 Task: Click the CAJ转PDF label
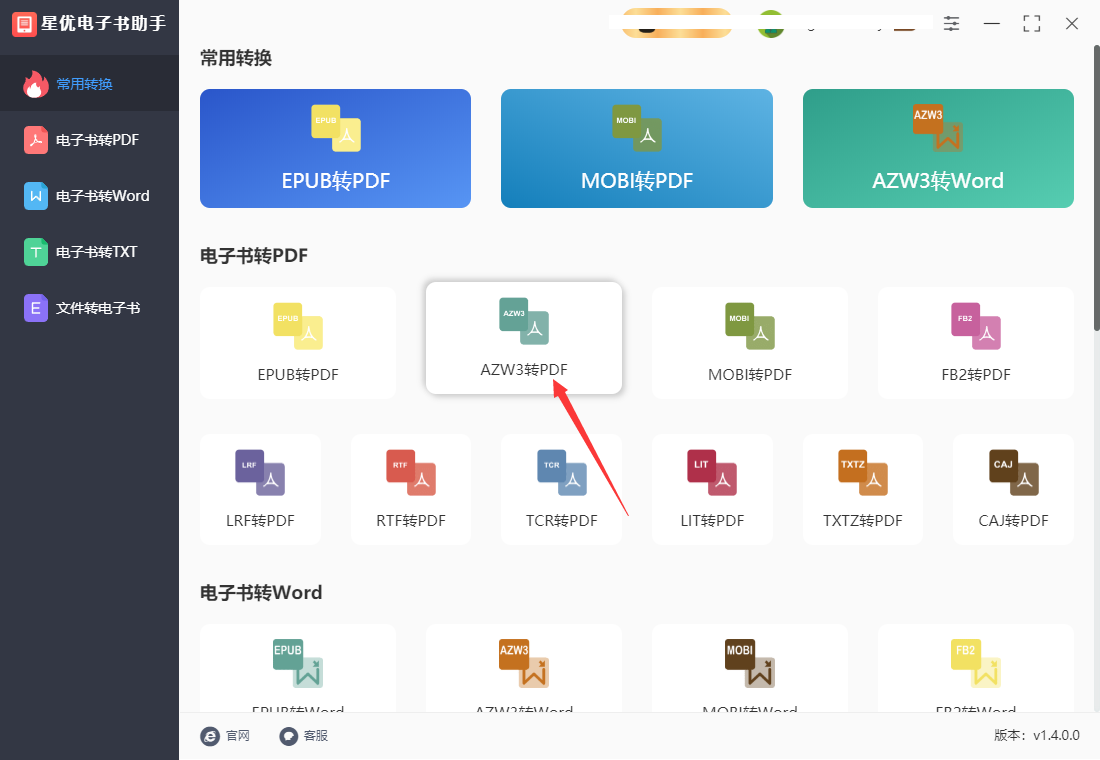[1014, 521]
